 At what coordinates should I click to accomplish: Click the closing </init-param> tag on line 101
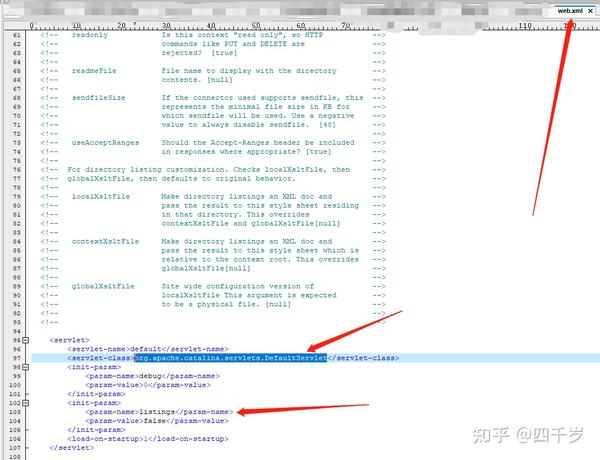[x=96, y=394]
